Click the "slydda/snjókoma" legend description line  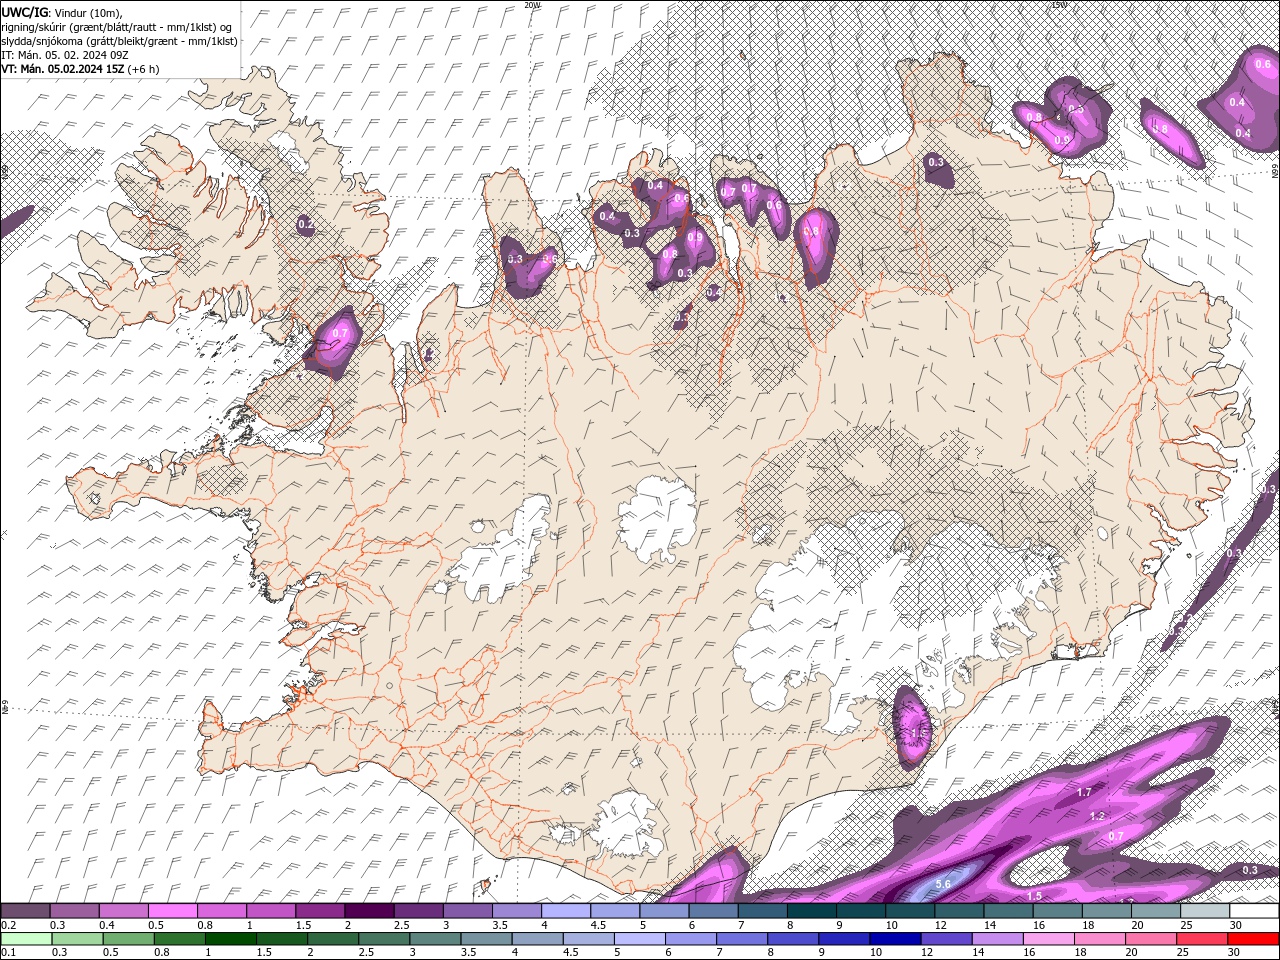[119, 40]
